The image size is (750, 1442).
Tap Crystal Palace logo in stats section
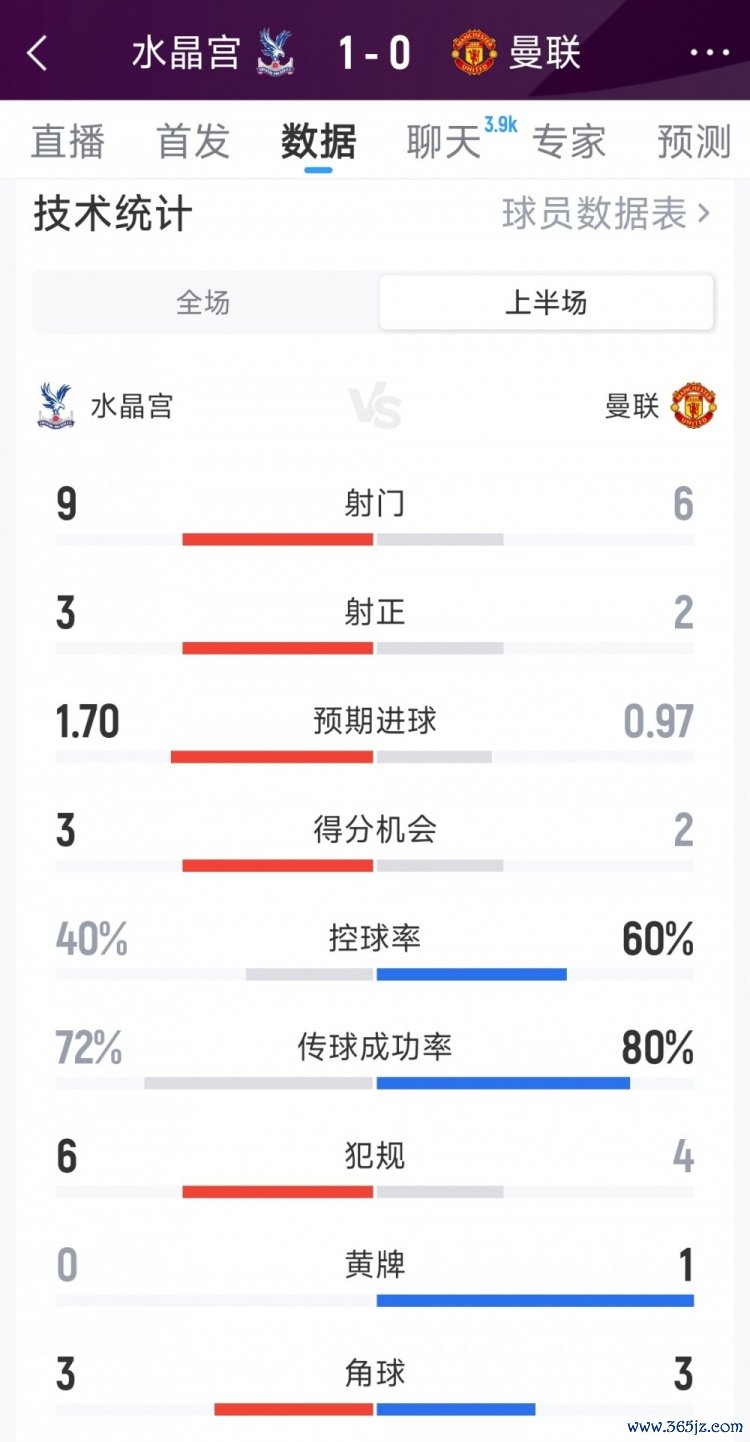pyautogui.click(x=56, y=406)
